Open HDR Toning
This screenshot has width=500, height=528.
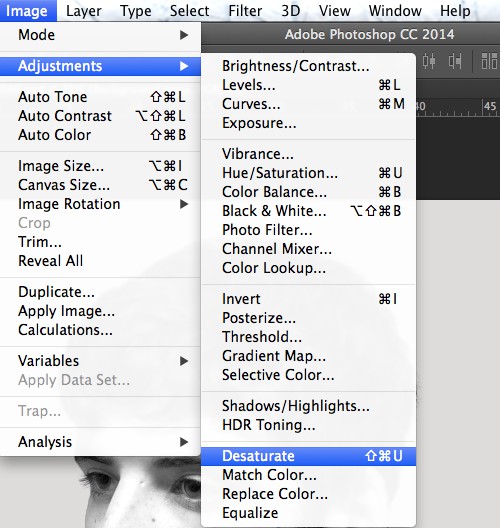point(308,425)
